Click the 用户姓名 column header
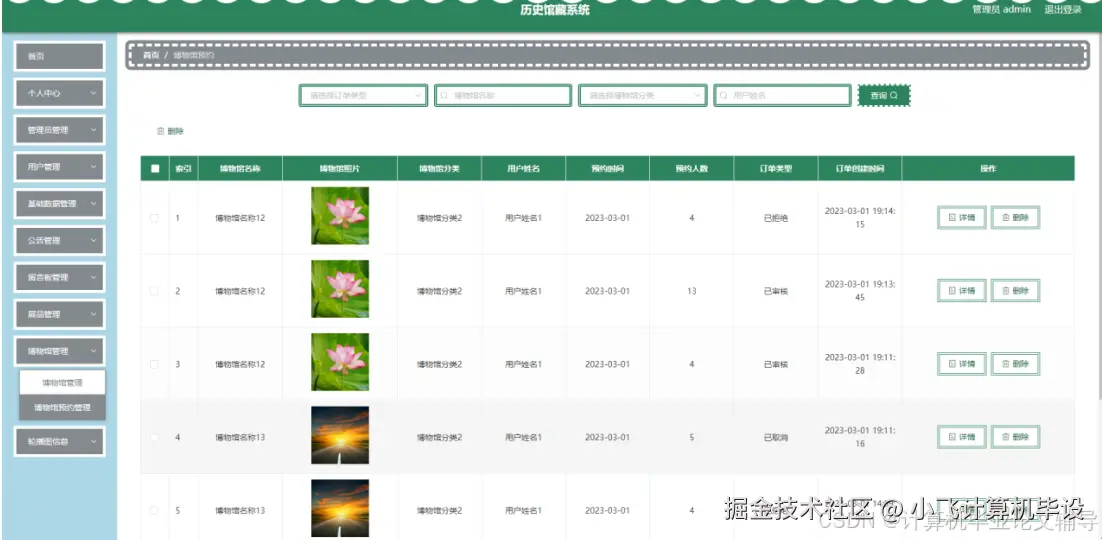 click(x=524, y=169)
